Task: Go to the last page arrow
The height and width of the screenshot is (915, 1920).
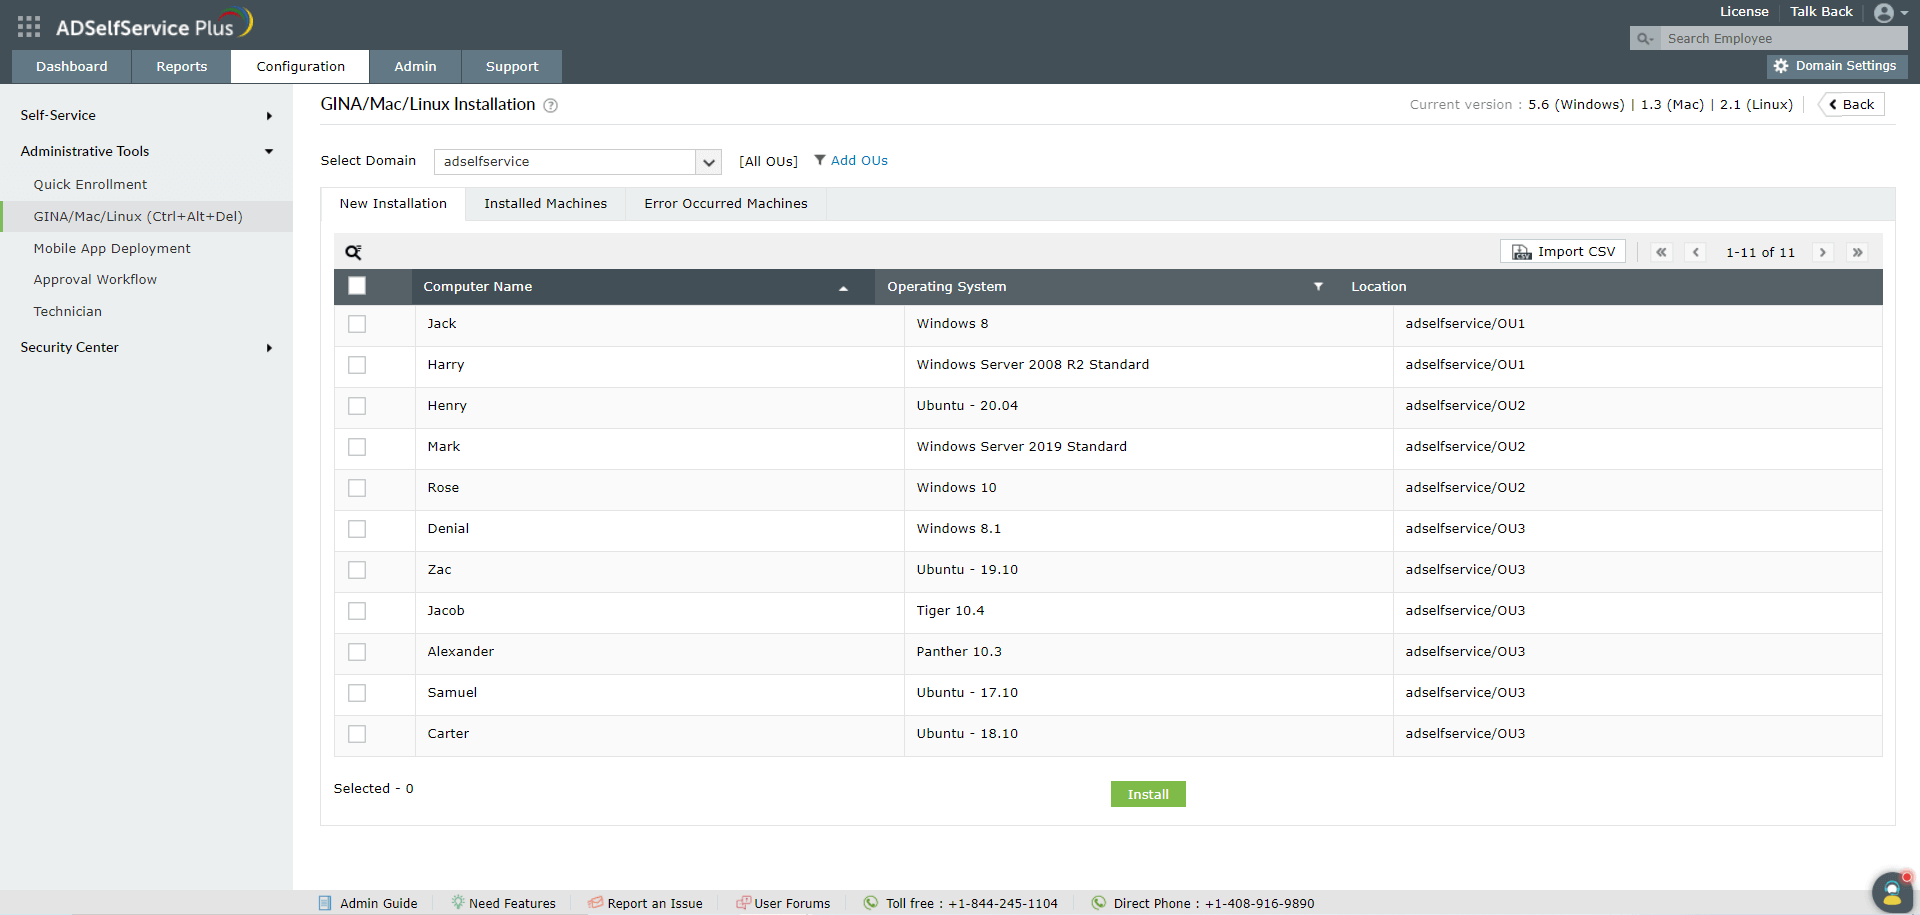Action: pos(1857,252)
